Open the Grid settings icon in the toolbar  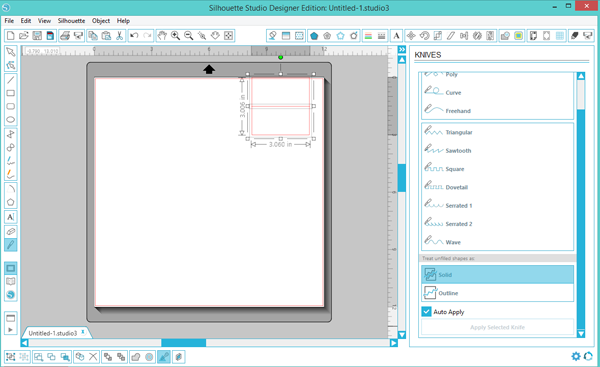560,36
